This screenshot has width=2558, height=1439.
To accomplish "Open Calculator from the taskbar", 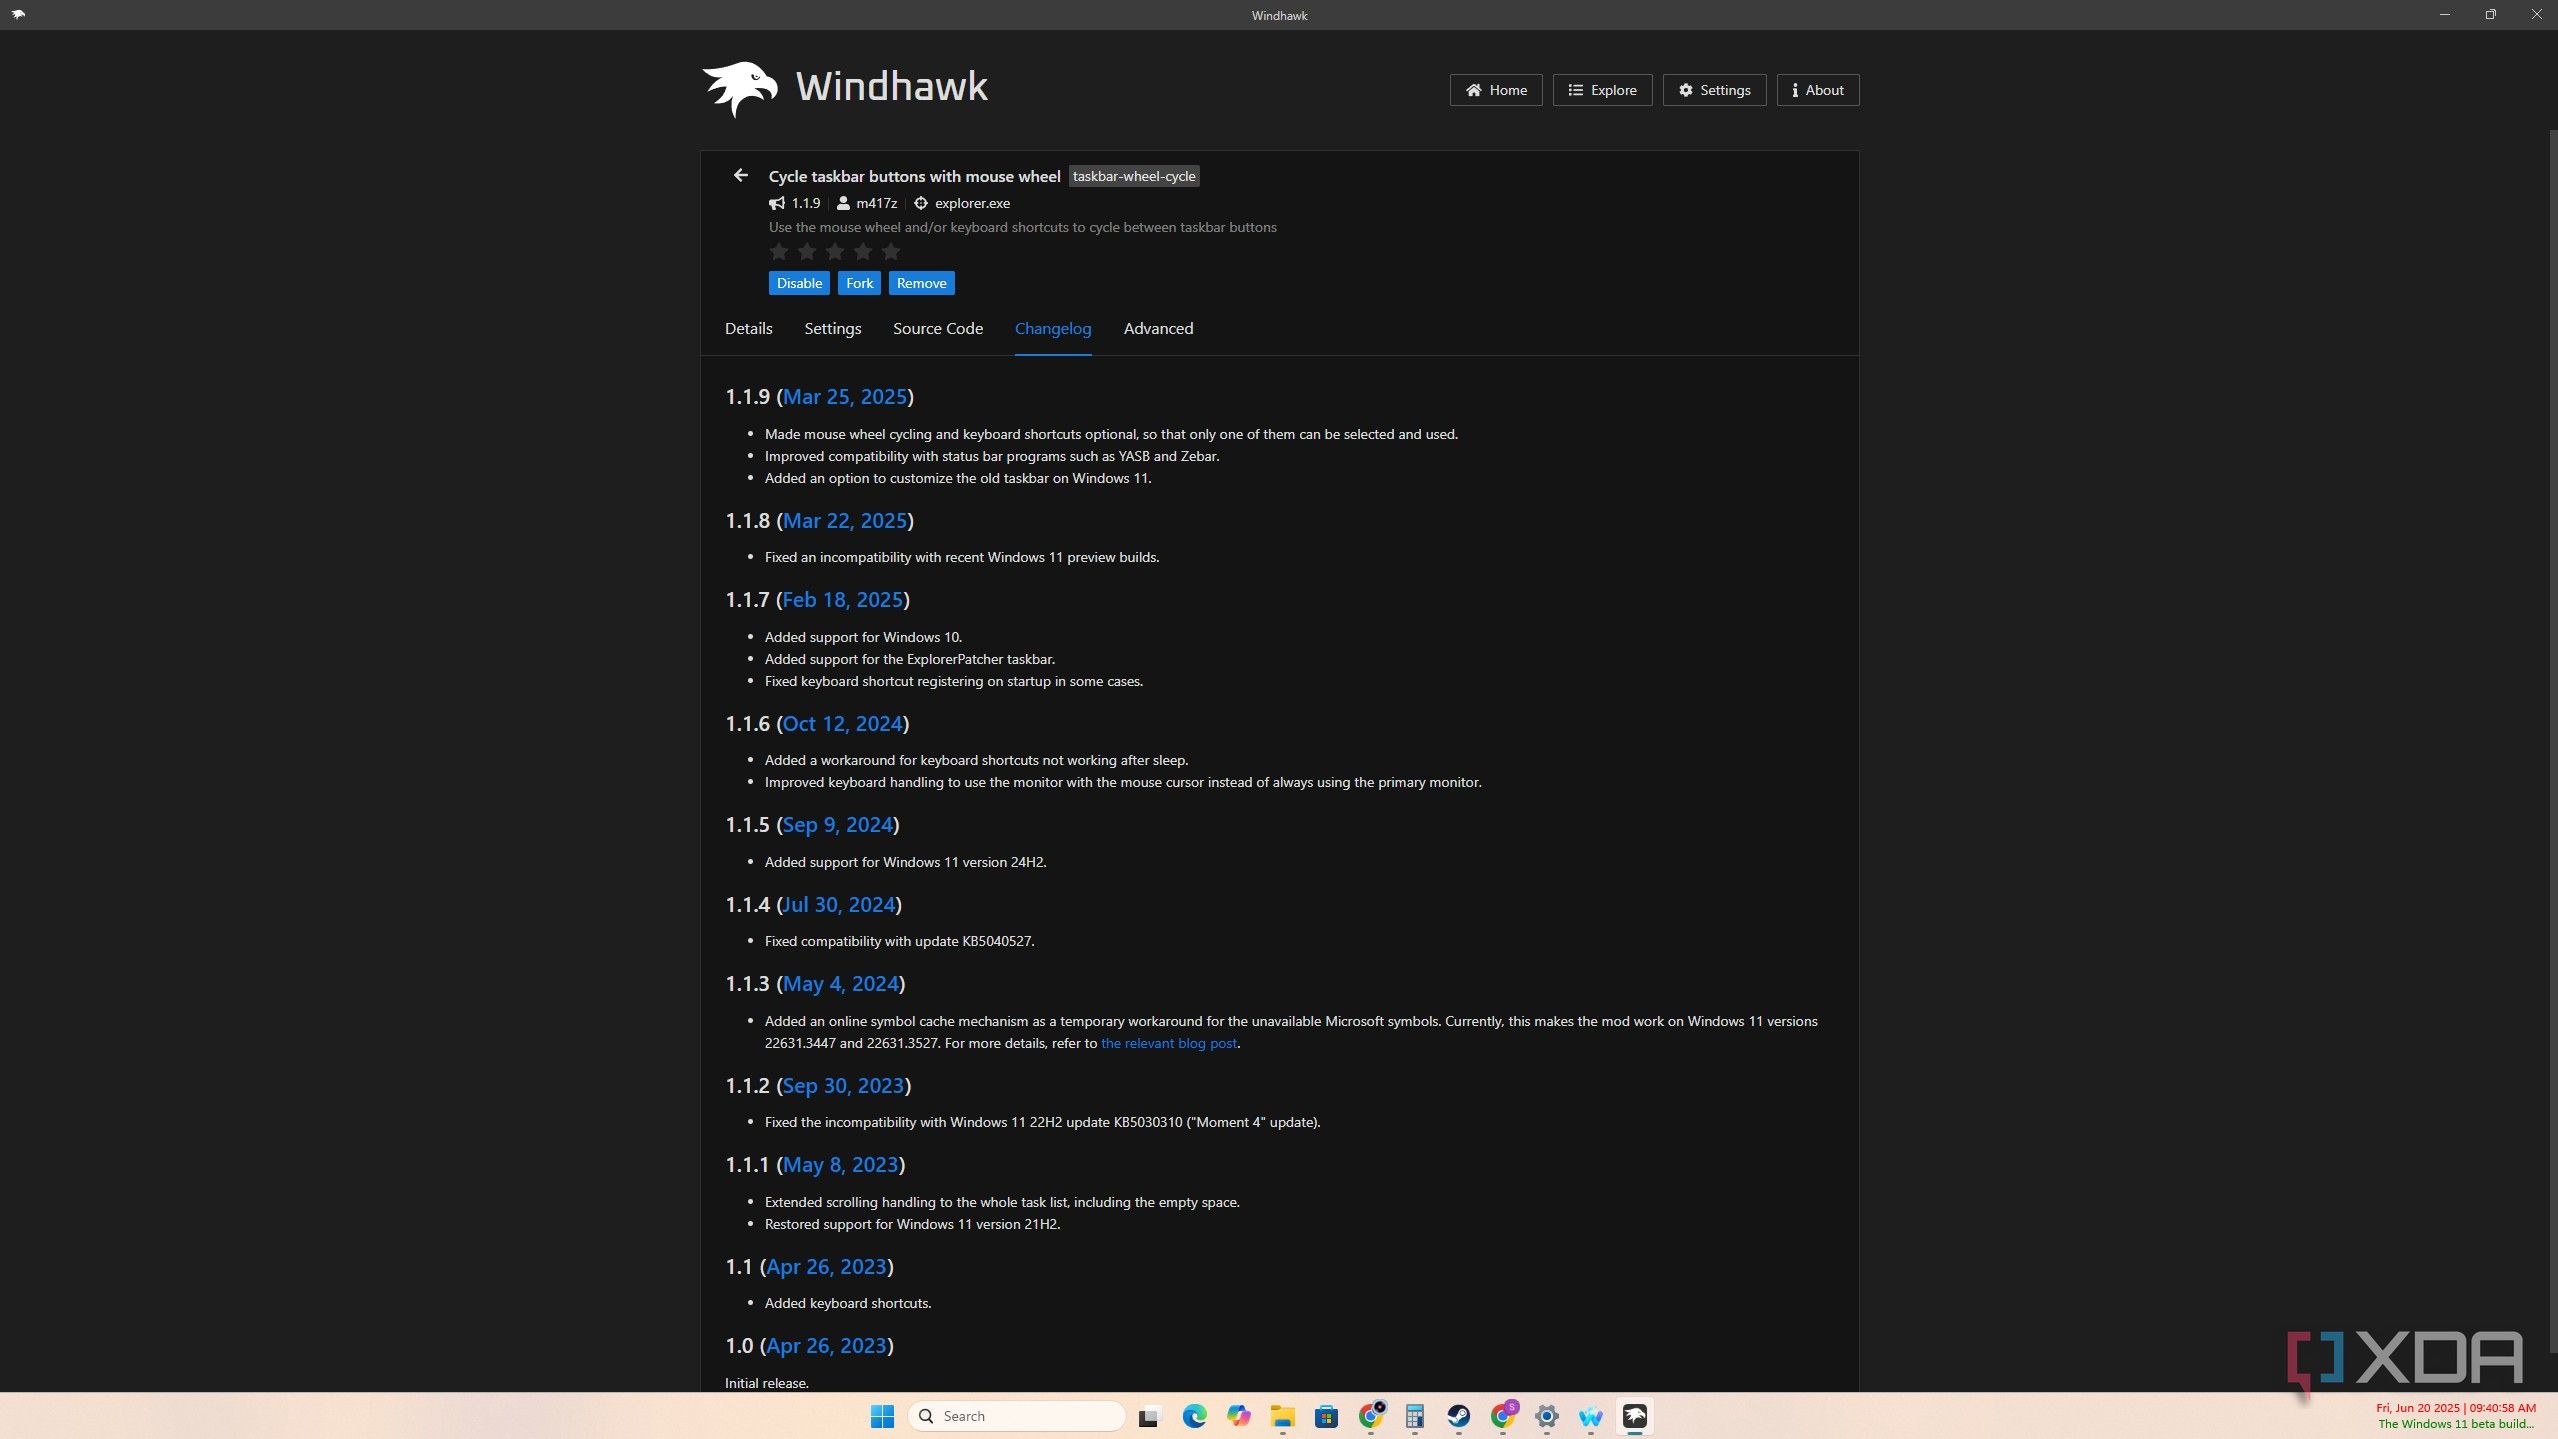I will (x=1414, y=1416).
